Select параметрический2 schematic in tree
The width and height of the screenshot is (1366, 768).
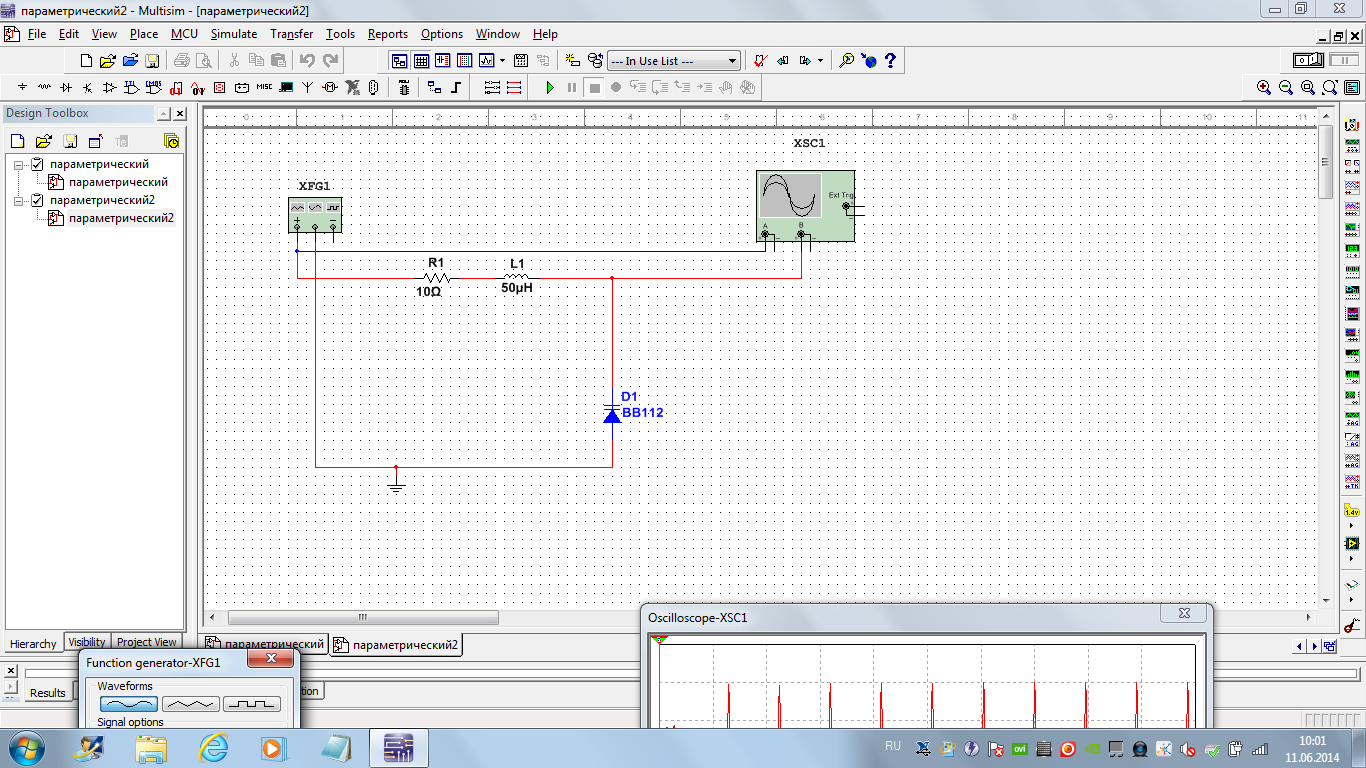[x=121, y=218]
